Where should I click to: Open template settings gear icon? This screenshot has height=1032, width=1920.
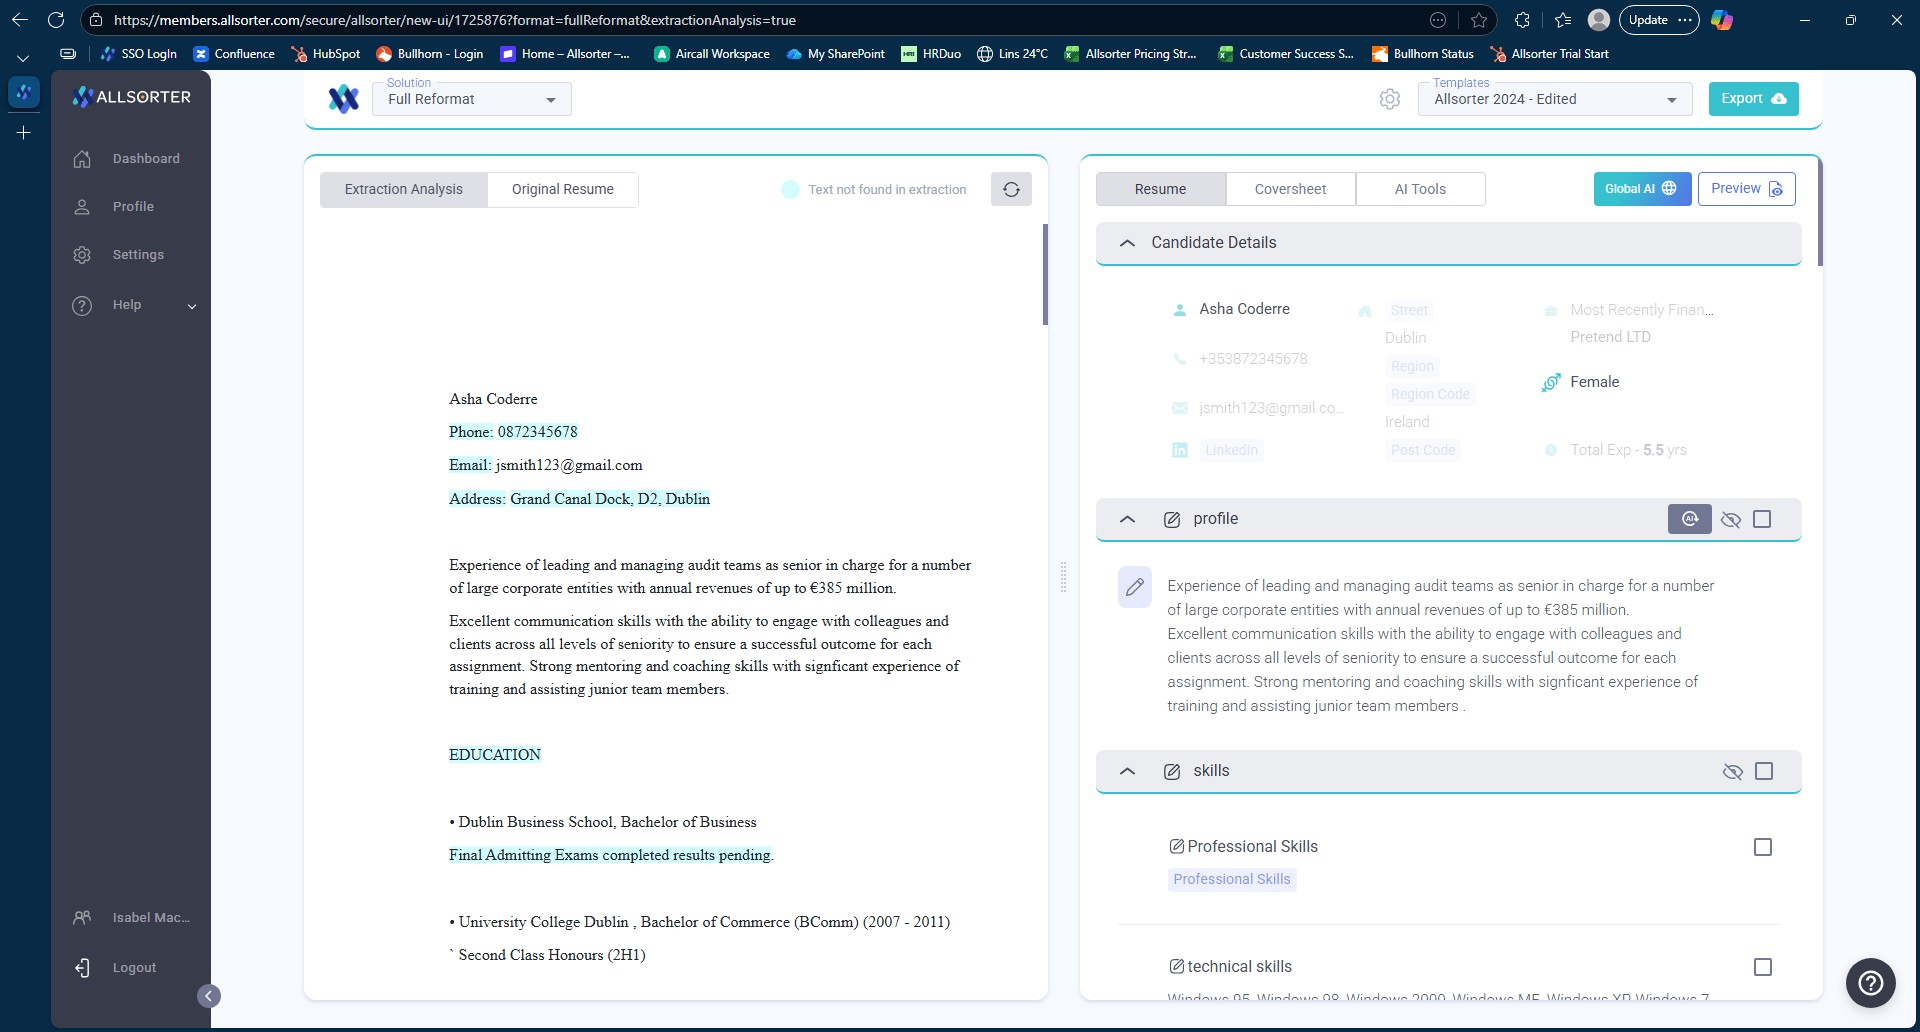[x=1389, y=99]
